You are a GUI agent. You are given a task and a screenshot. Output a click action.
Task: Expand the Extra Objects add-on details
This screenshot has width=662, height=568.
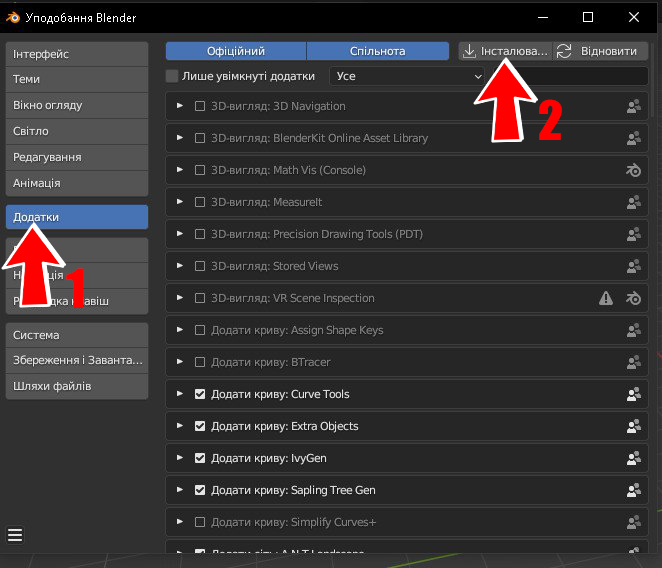tap(180, 426)
